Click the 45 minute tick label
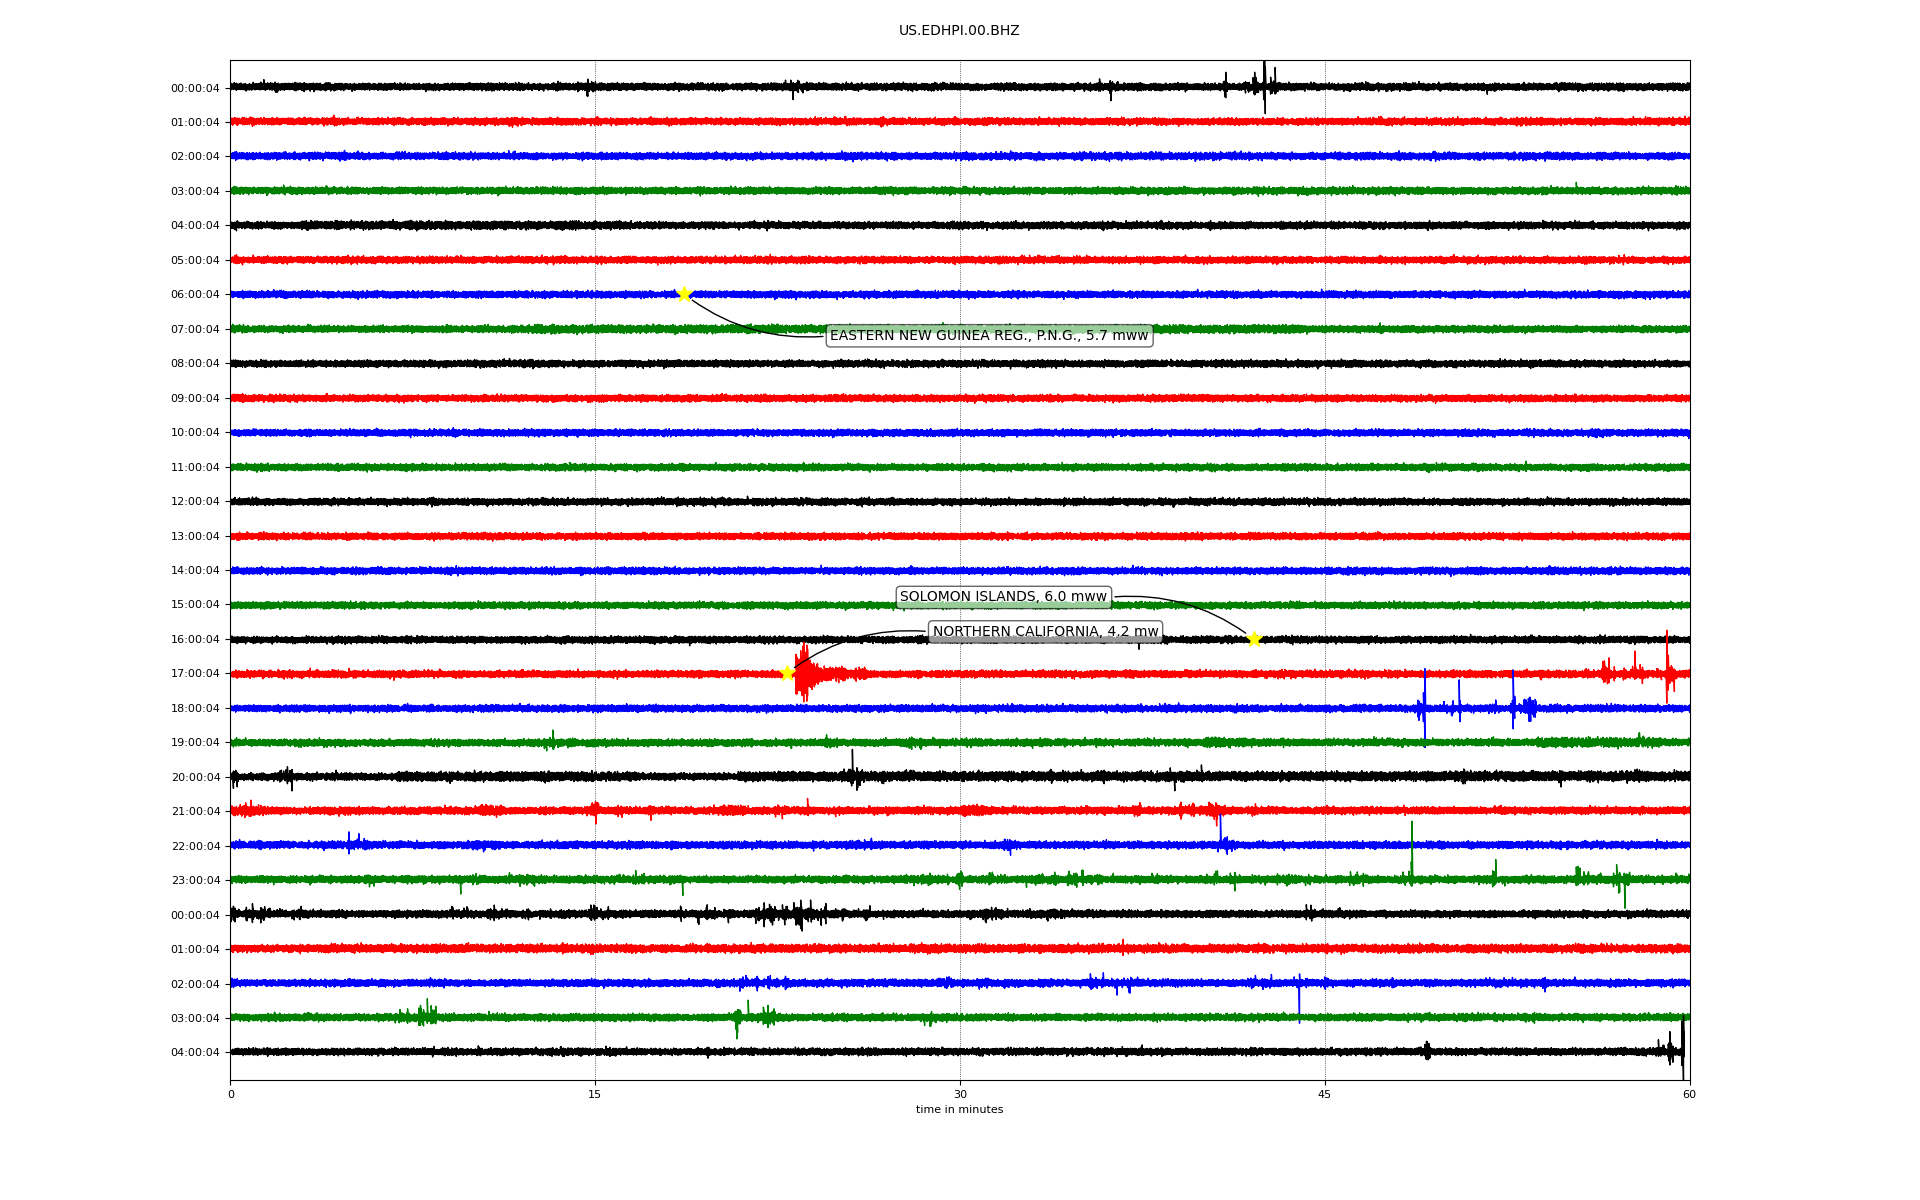The image size is (1920, 1200). click(1325, 1094)
